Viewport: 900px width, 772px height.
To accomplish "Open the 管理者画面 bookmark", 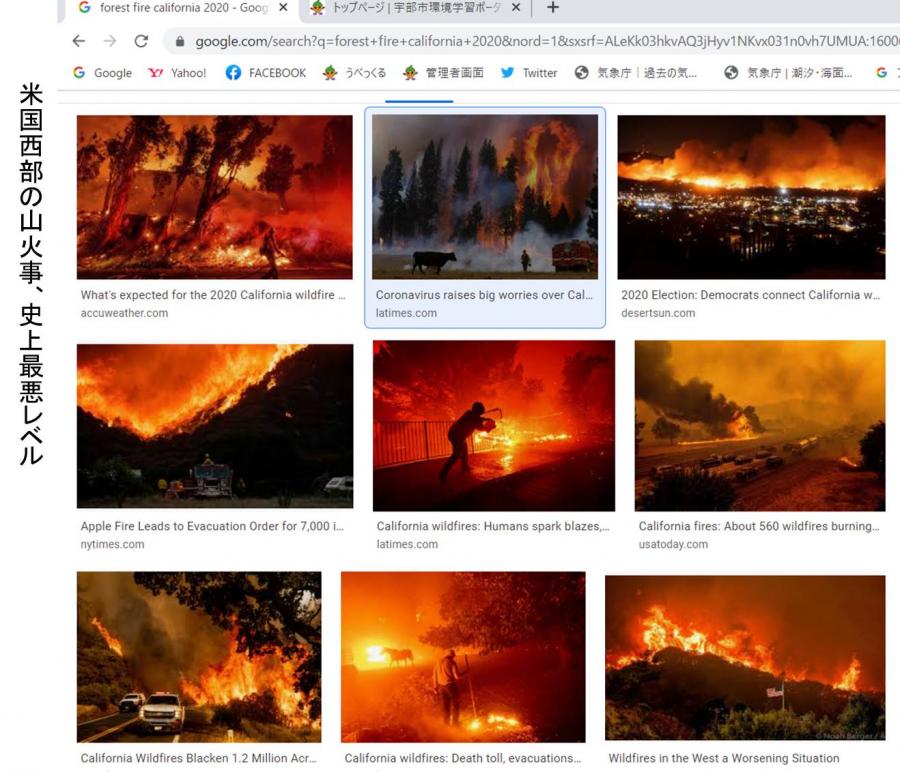I will tap(443, 73).
